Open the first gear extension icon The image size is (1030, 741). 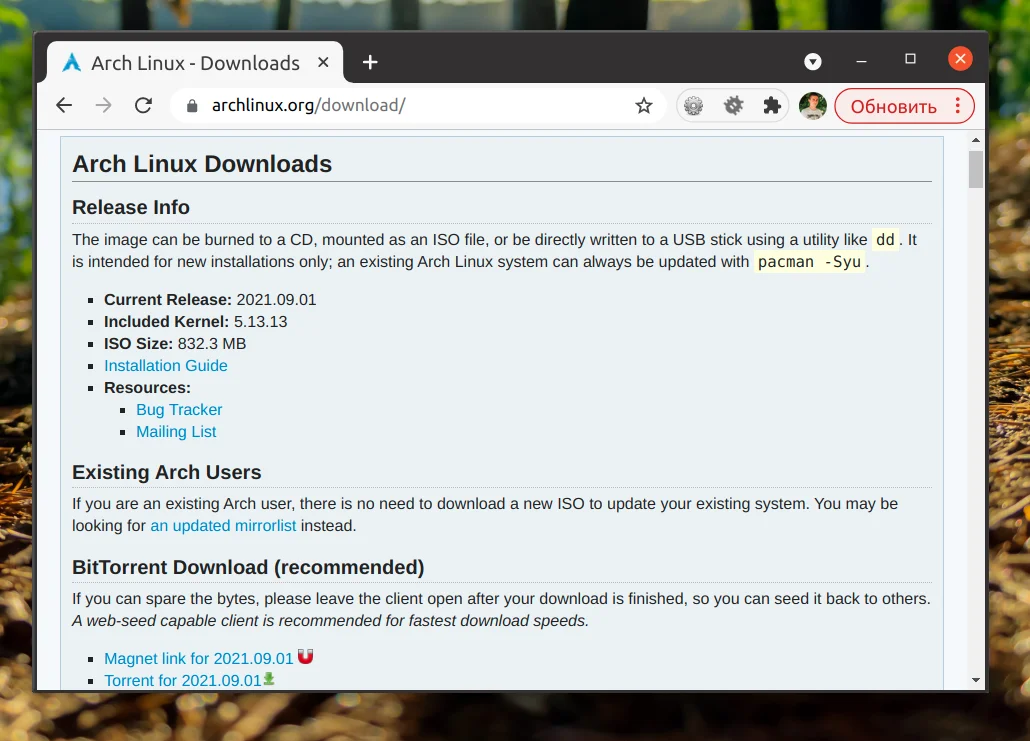(x=694, y=105)
